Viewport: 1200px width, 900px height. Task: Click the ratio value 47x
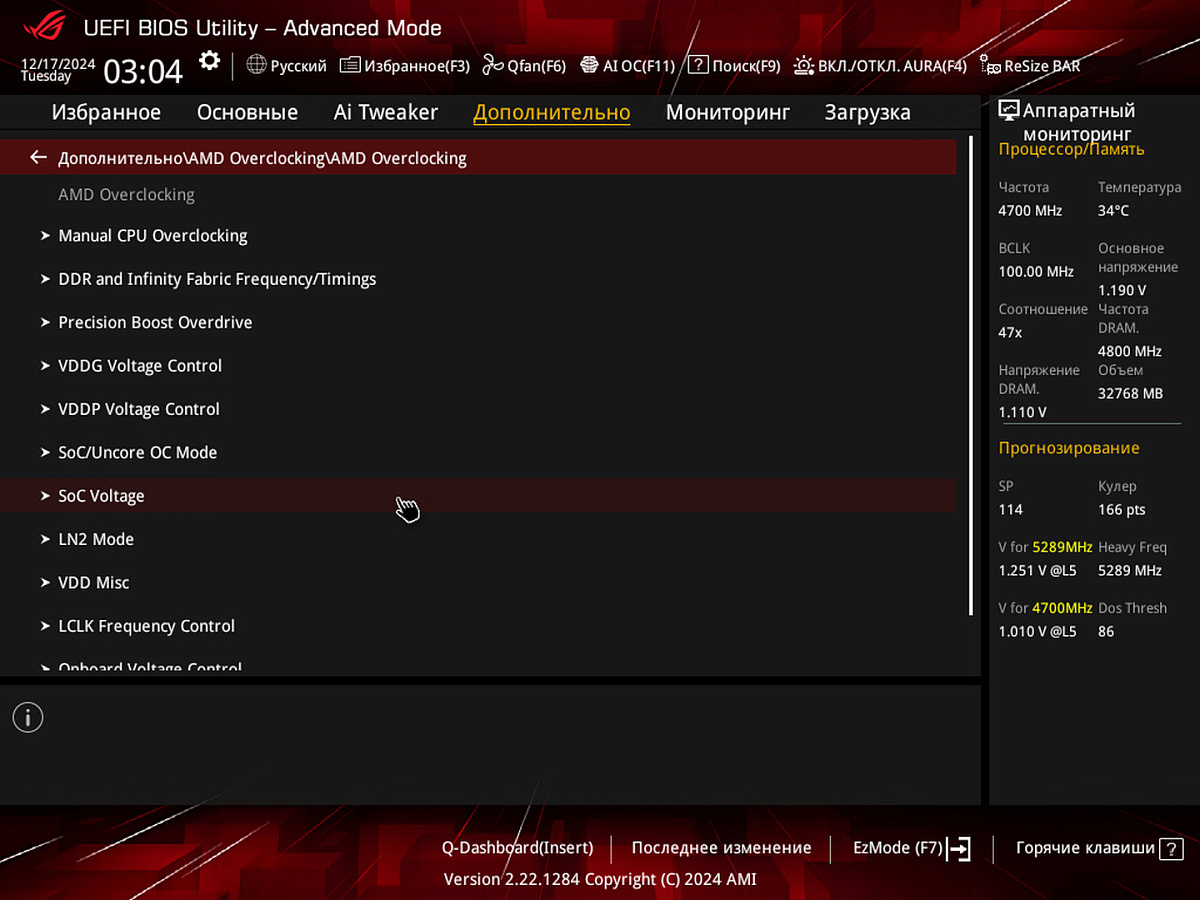pyautogui.click(x=1011, y=332)
